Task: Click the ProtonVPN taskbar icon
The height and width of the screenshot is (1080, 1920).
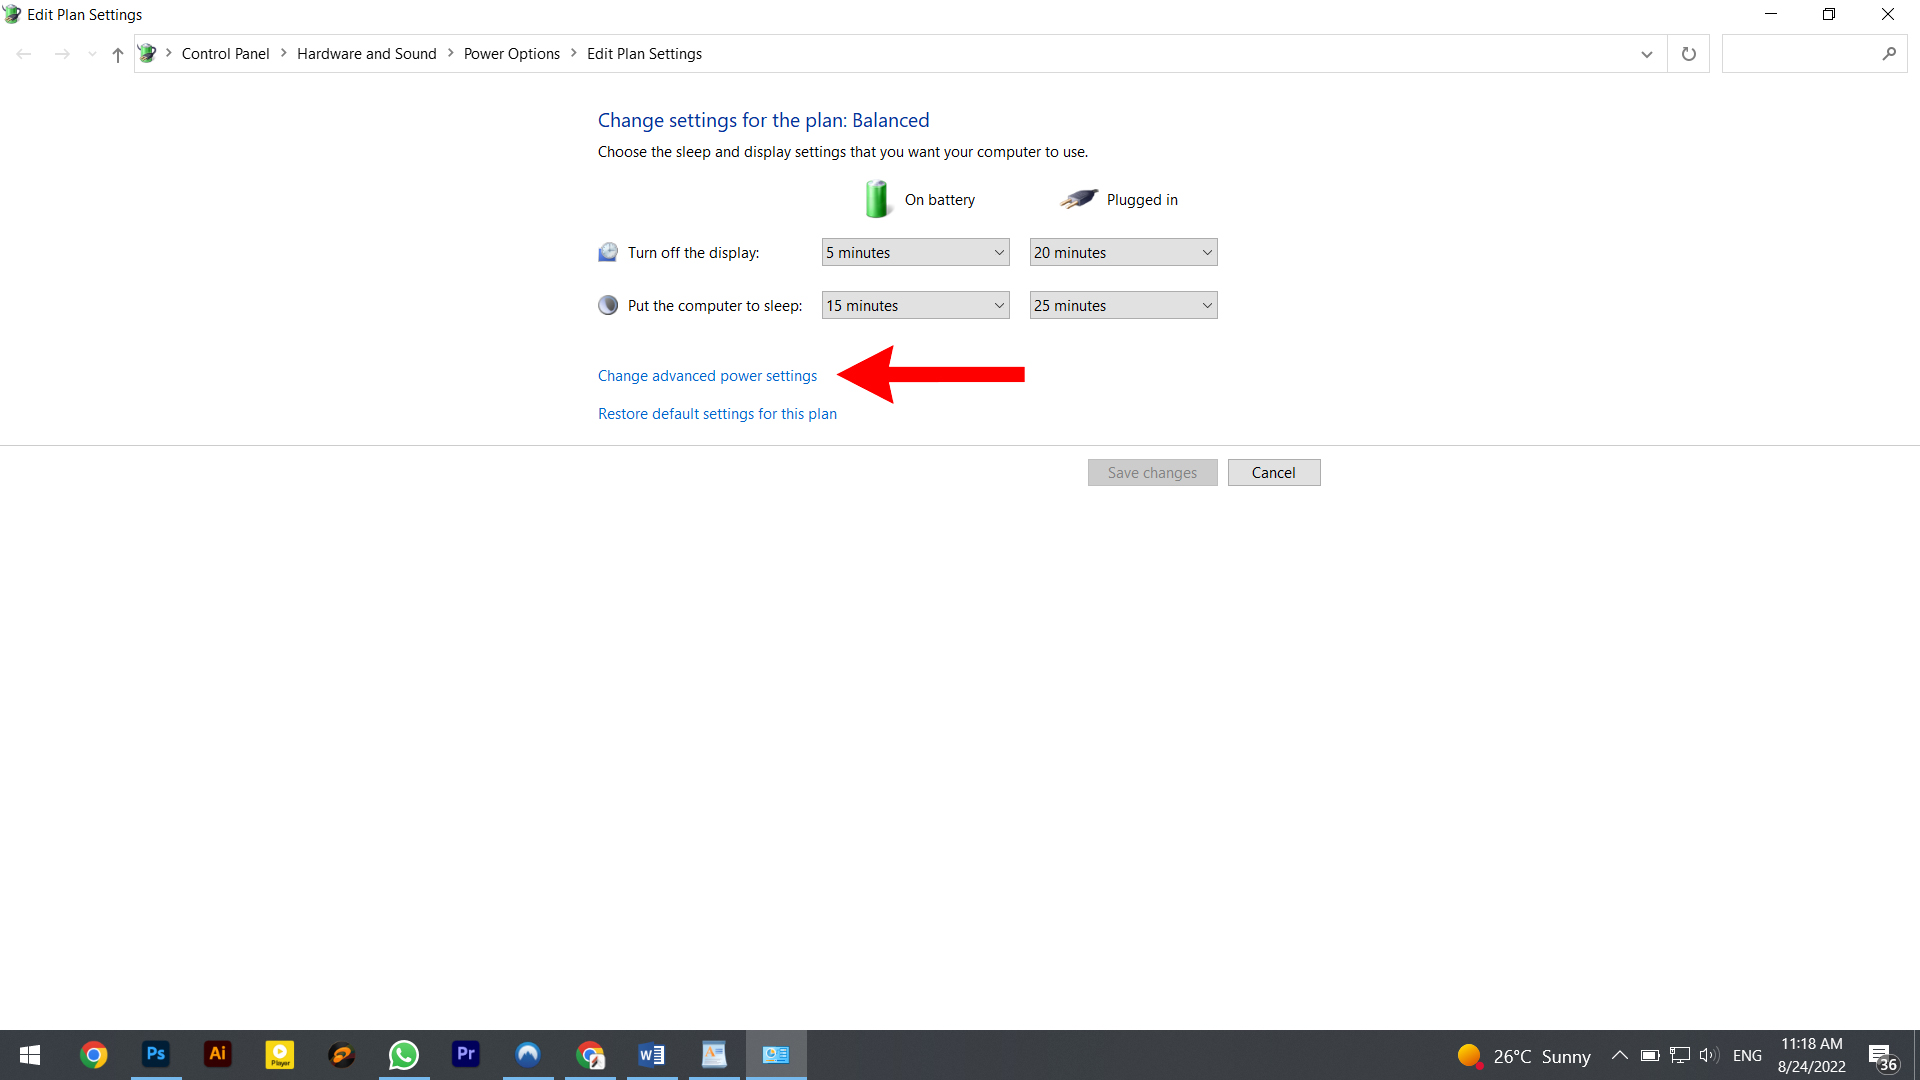Action: [527, 1054]
